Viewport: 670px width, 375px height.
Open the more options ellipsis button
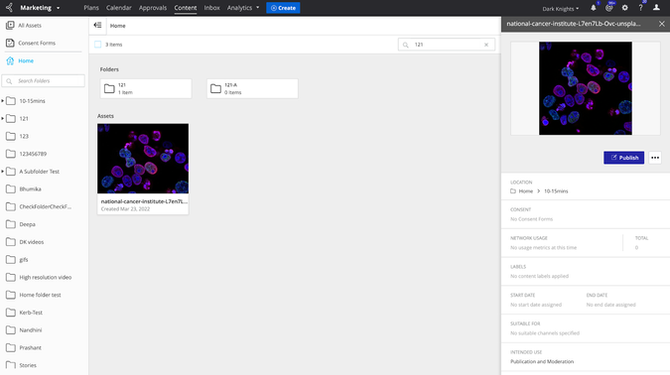coord(655,158)
